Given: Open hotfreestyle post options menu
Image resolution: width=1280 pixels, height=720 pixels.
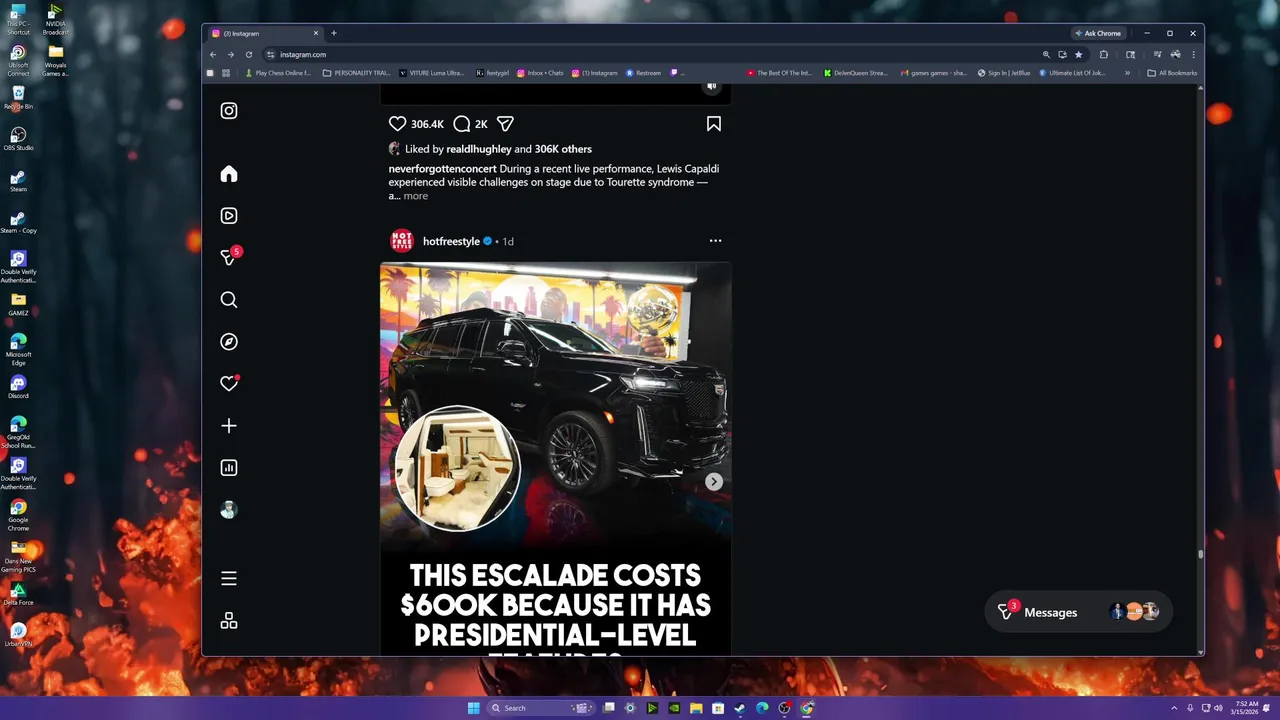Looking at the screenshot, I should point(715,241).
